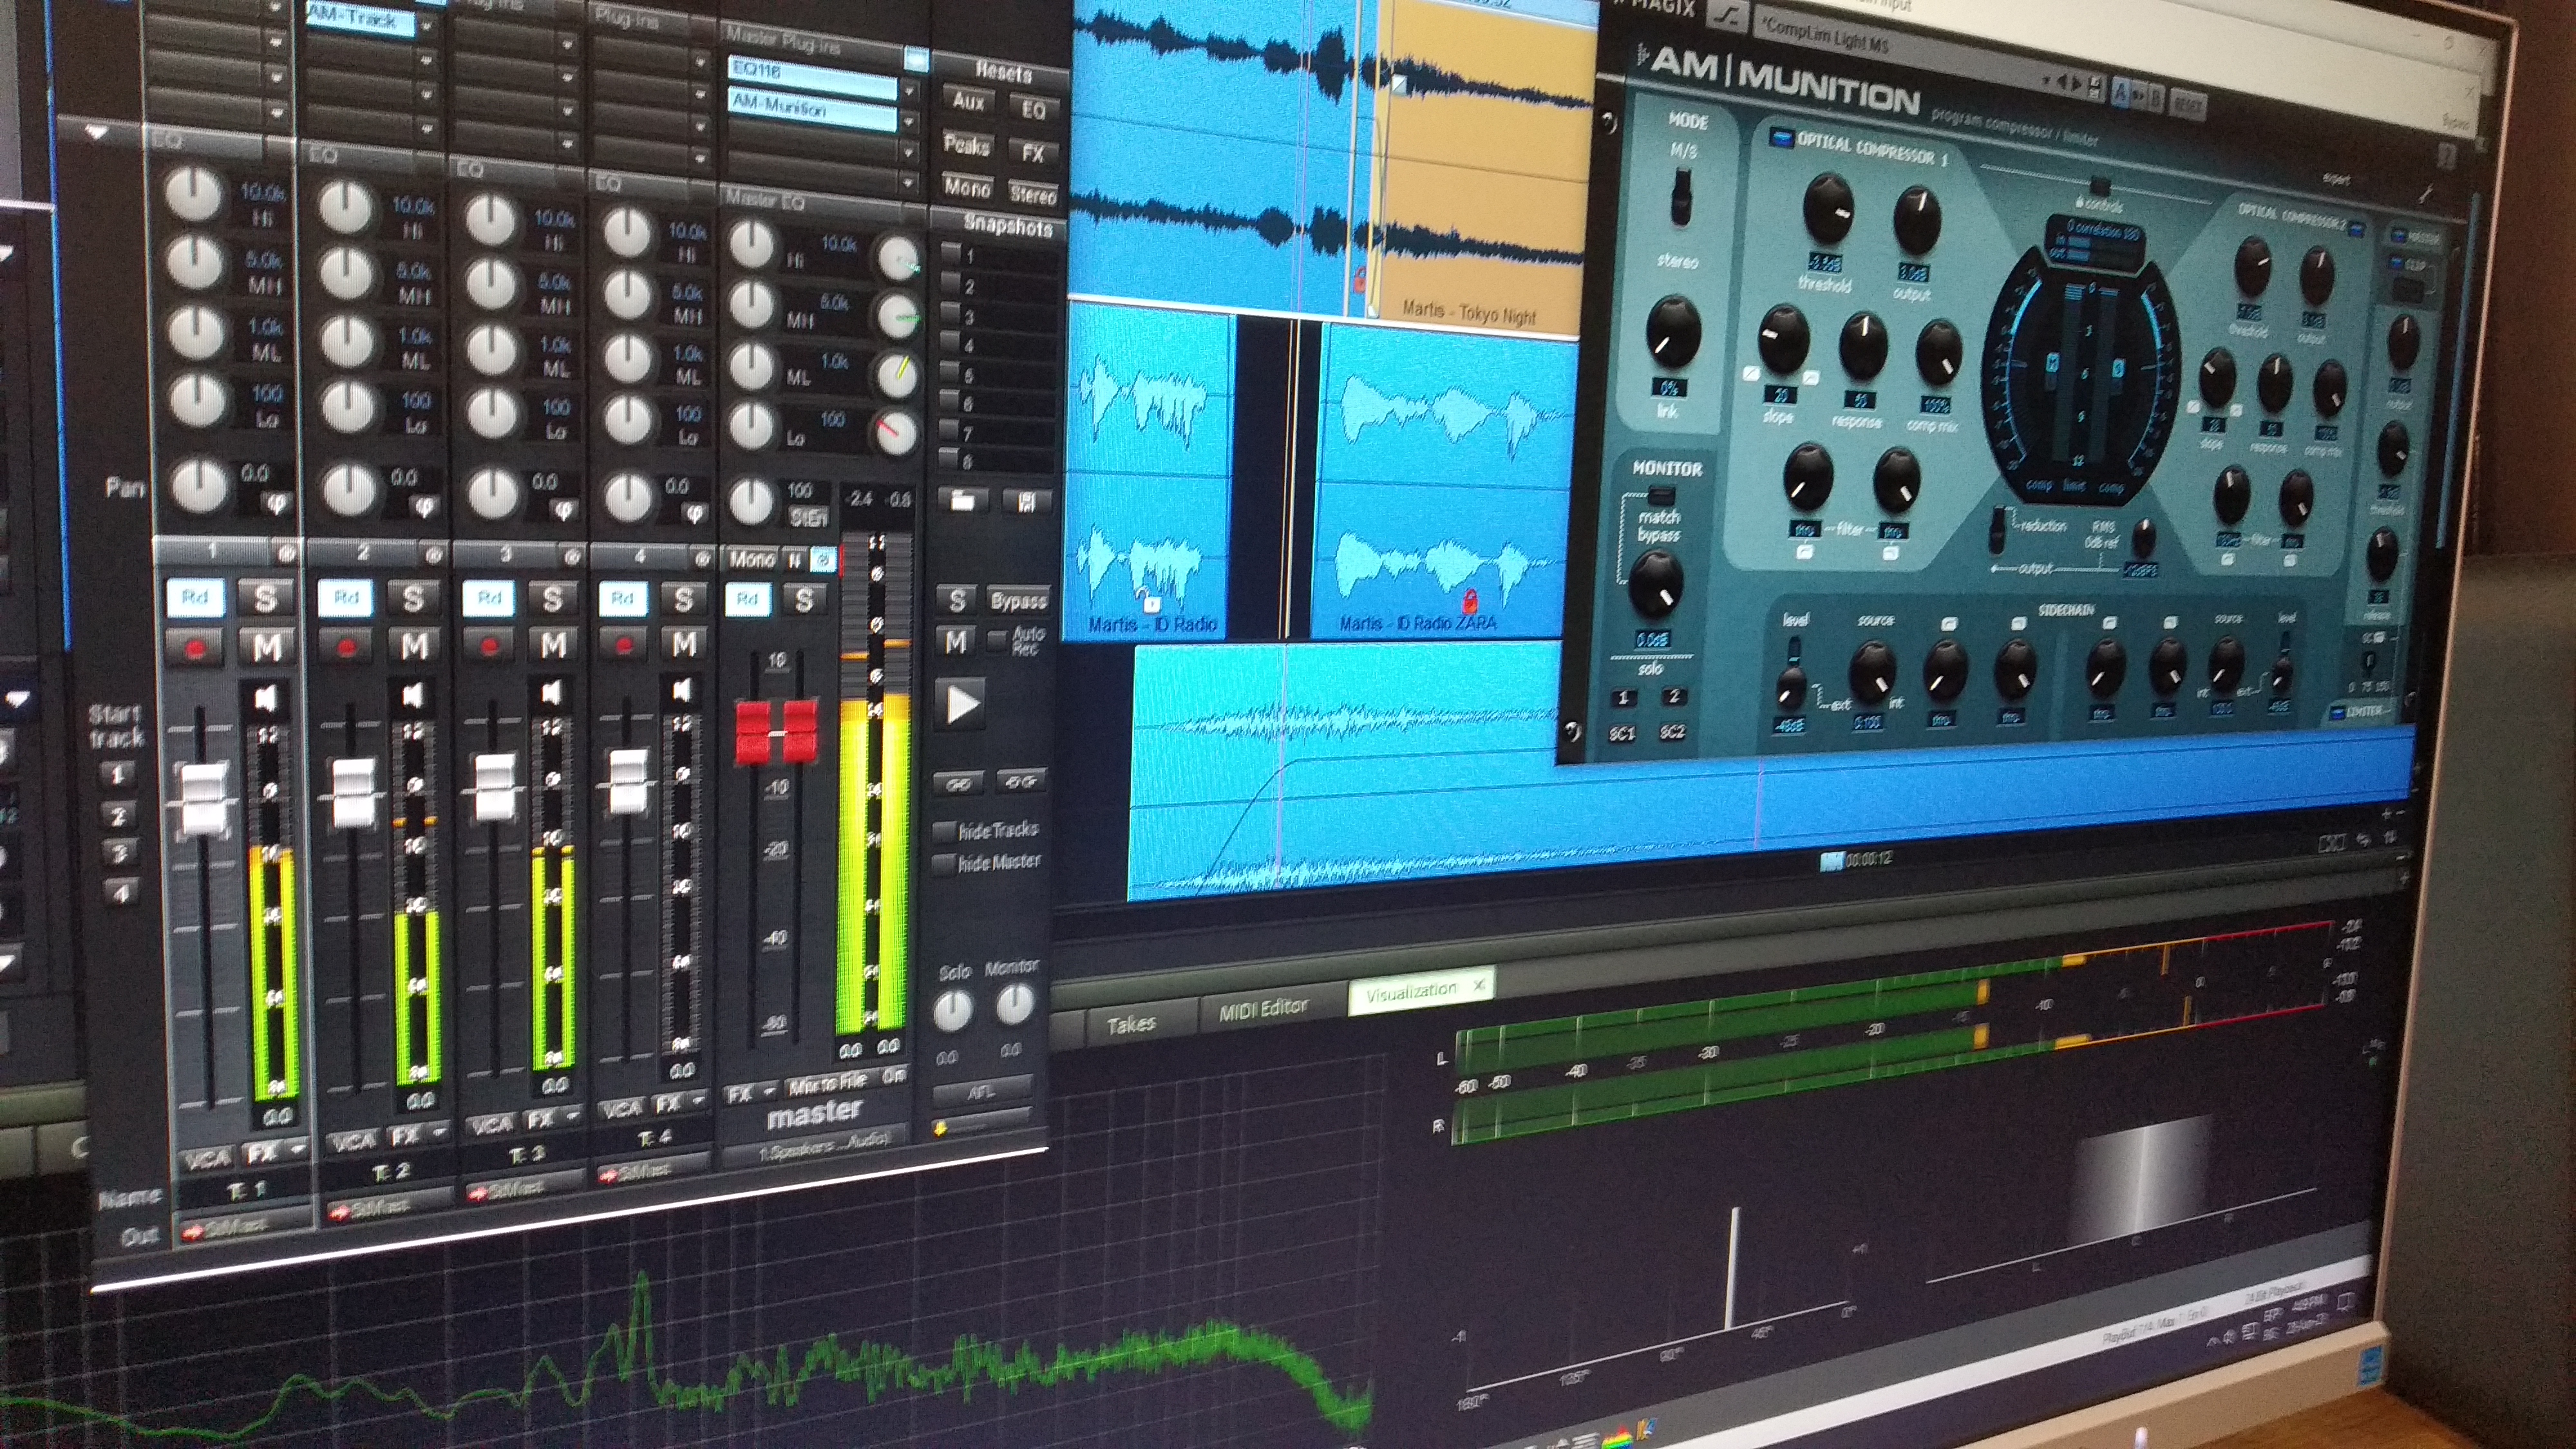Viewport: 2576px width, 1449px height.
Task: Solo mixer channel 1
Action: pyautogui.click(x=265, y=598)
